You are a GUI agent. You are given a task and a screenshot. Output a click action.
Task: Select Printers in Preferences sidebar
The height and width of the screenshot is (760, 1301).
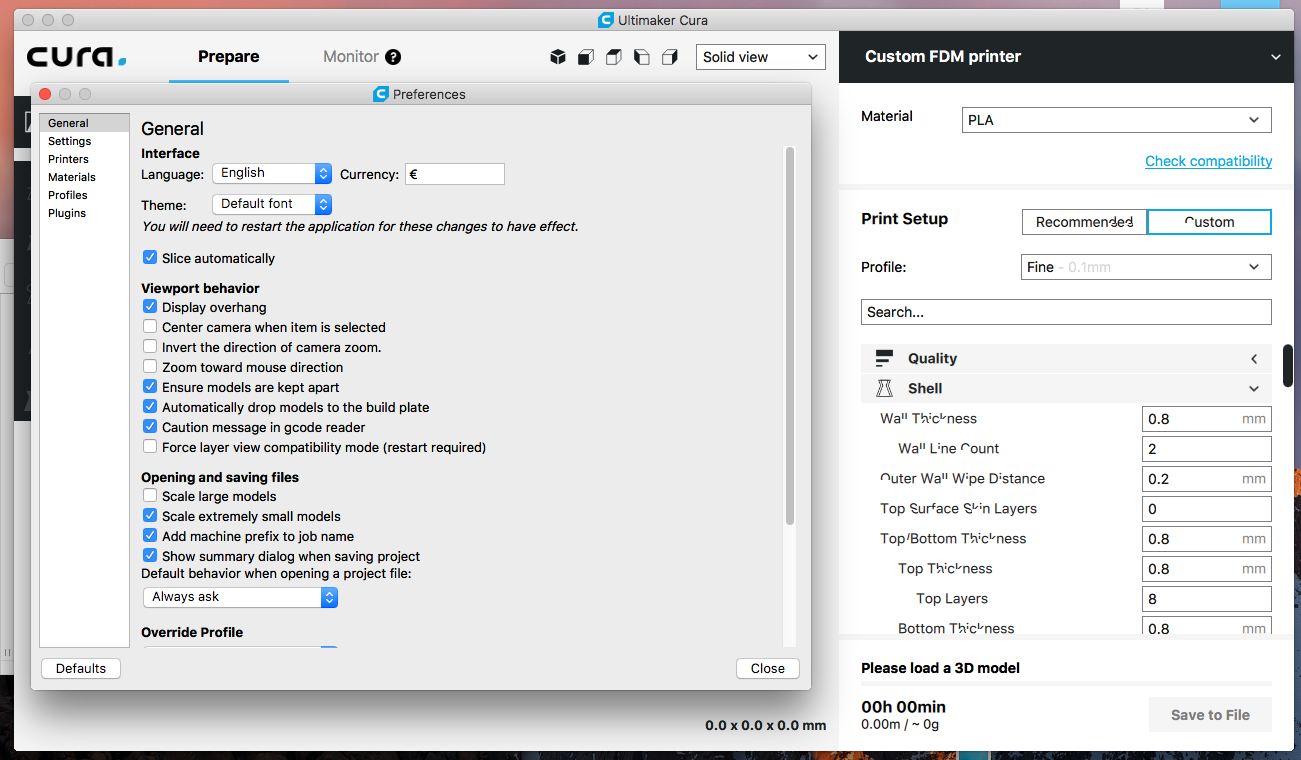(x=84, y=159)
